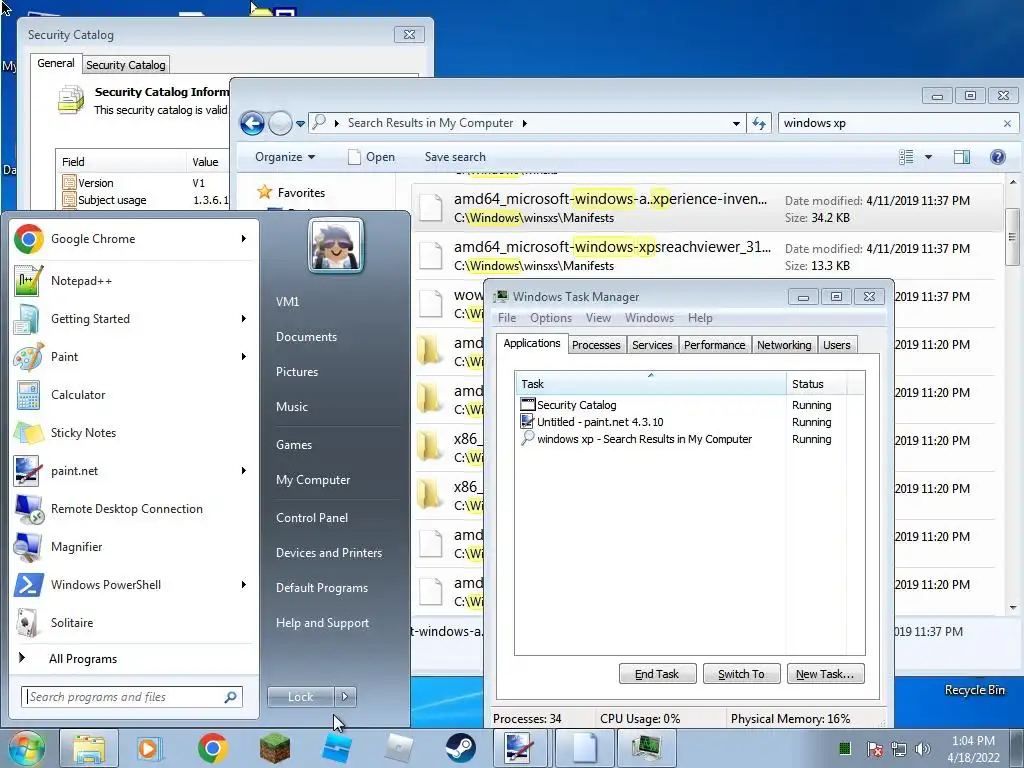Expand Google Chrome jump list arrow

(x=244, y=239)
